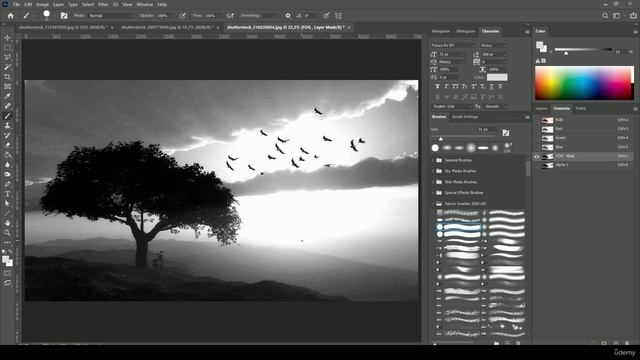Switch to the Brush Settings tab

465,117
